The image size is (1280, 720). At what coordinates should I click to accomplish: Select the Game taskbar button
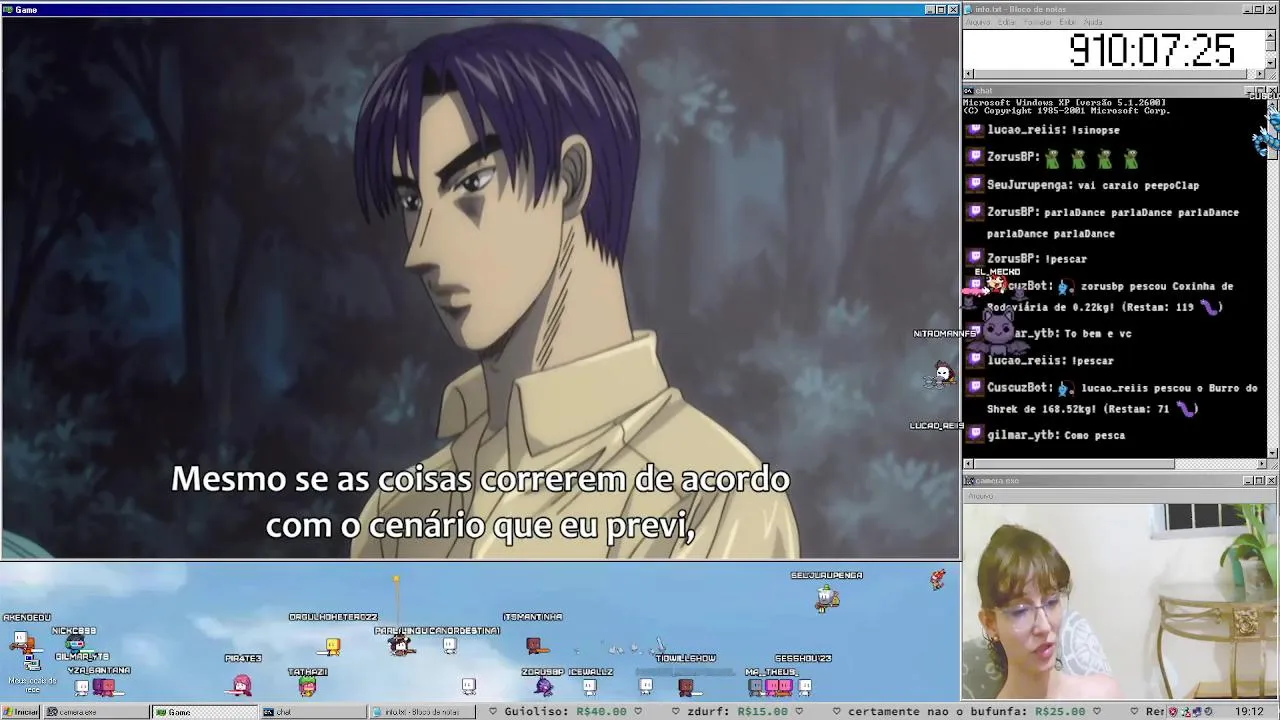[205, 712]
